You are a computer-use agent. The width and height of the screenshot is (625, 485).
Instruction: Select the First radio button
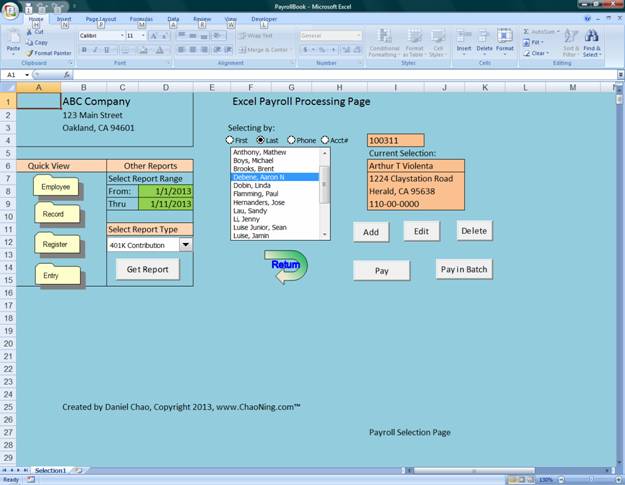pyautogui.click(x=231, y=140)
